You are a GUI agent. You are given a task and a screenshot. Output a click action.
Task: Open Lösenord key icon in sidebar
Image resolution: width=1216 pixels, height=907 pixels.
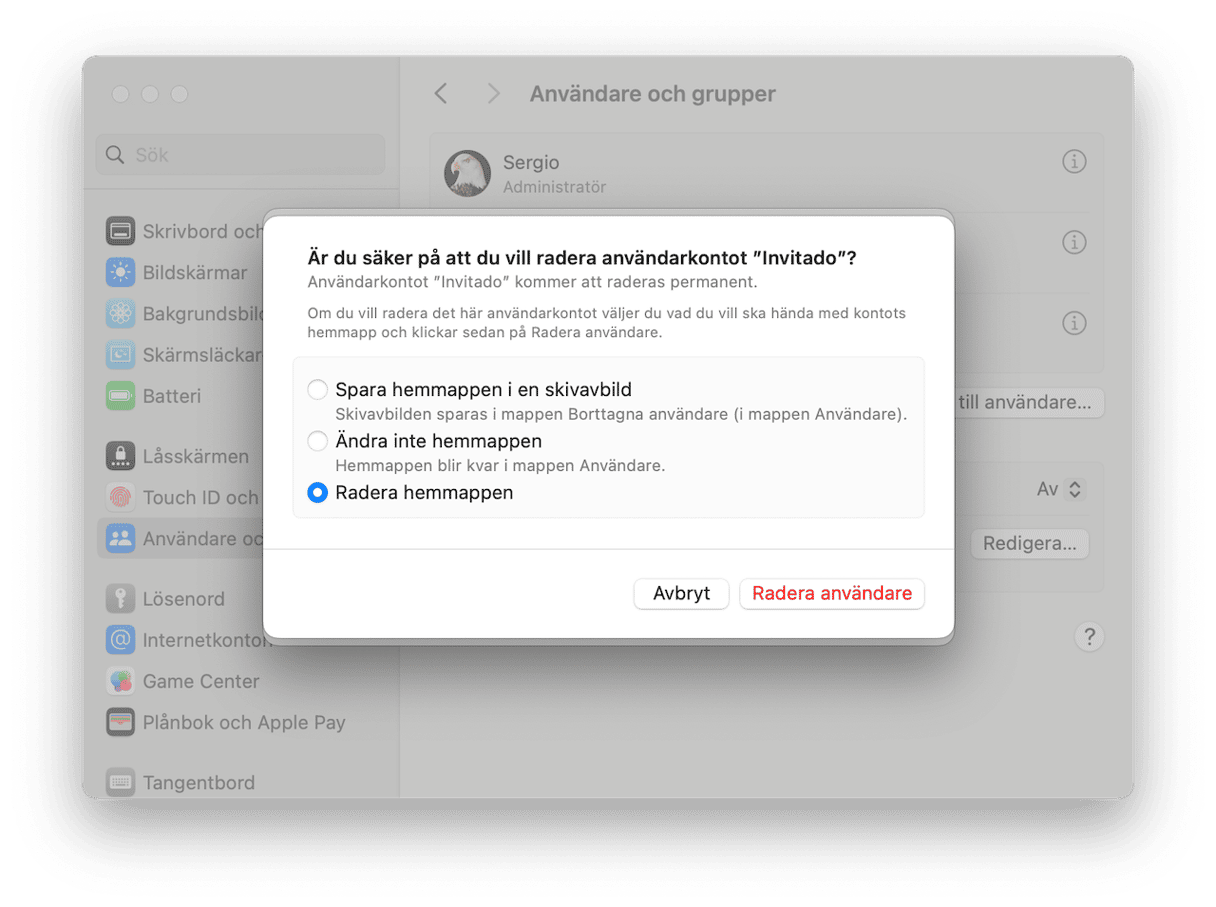(x=121, y=599)
